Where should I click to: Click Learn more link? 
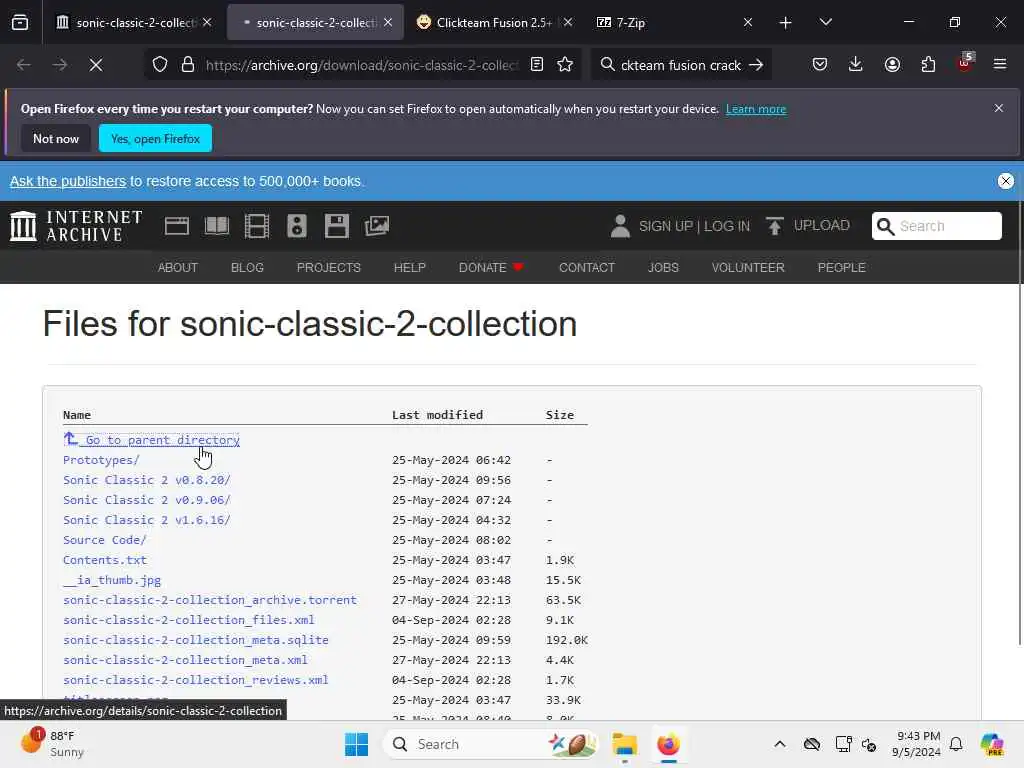(756, 109)
